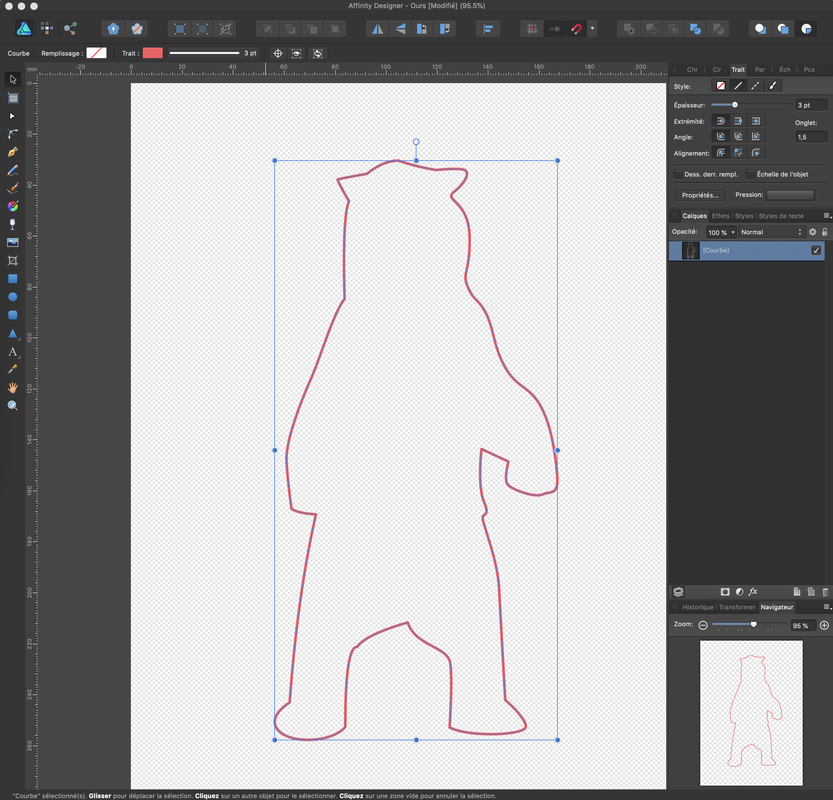Switch to the Export persona
833x800 pixels.
pos(70,28)
